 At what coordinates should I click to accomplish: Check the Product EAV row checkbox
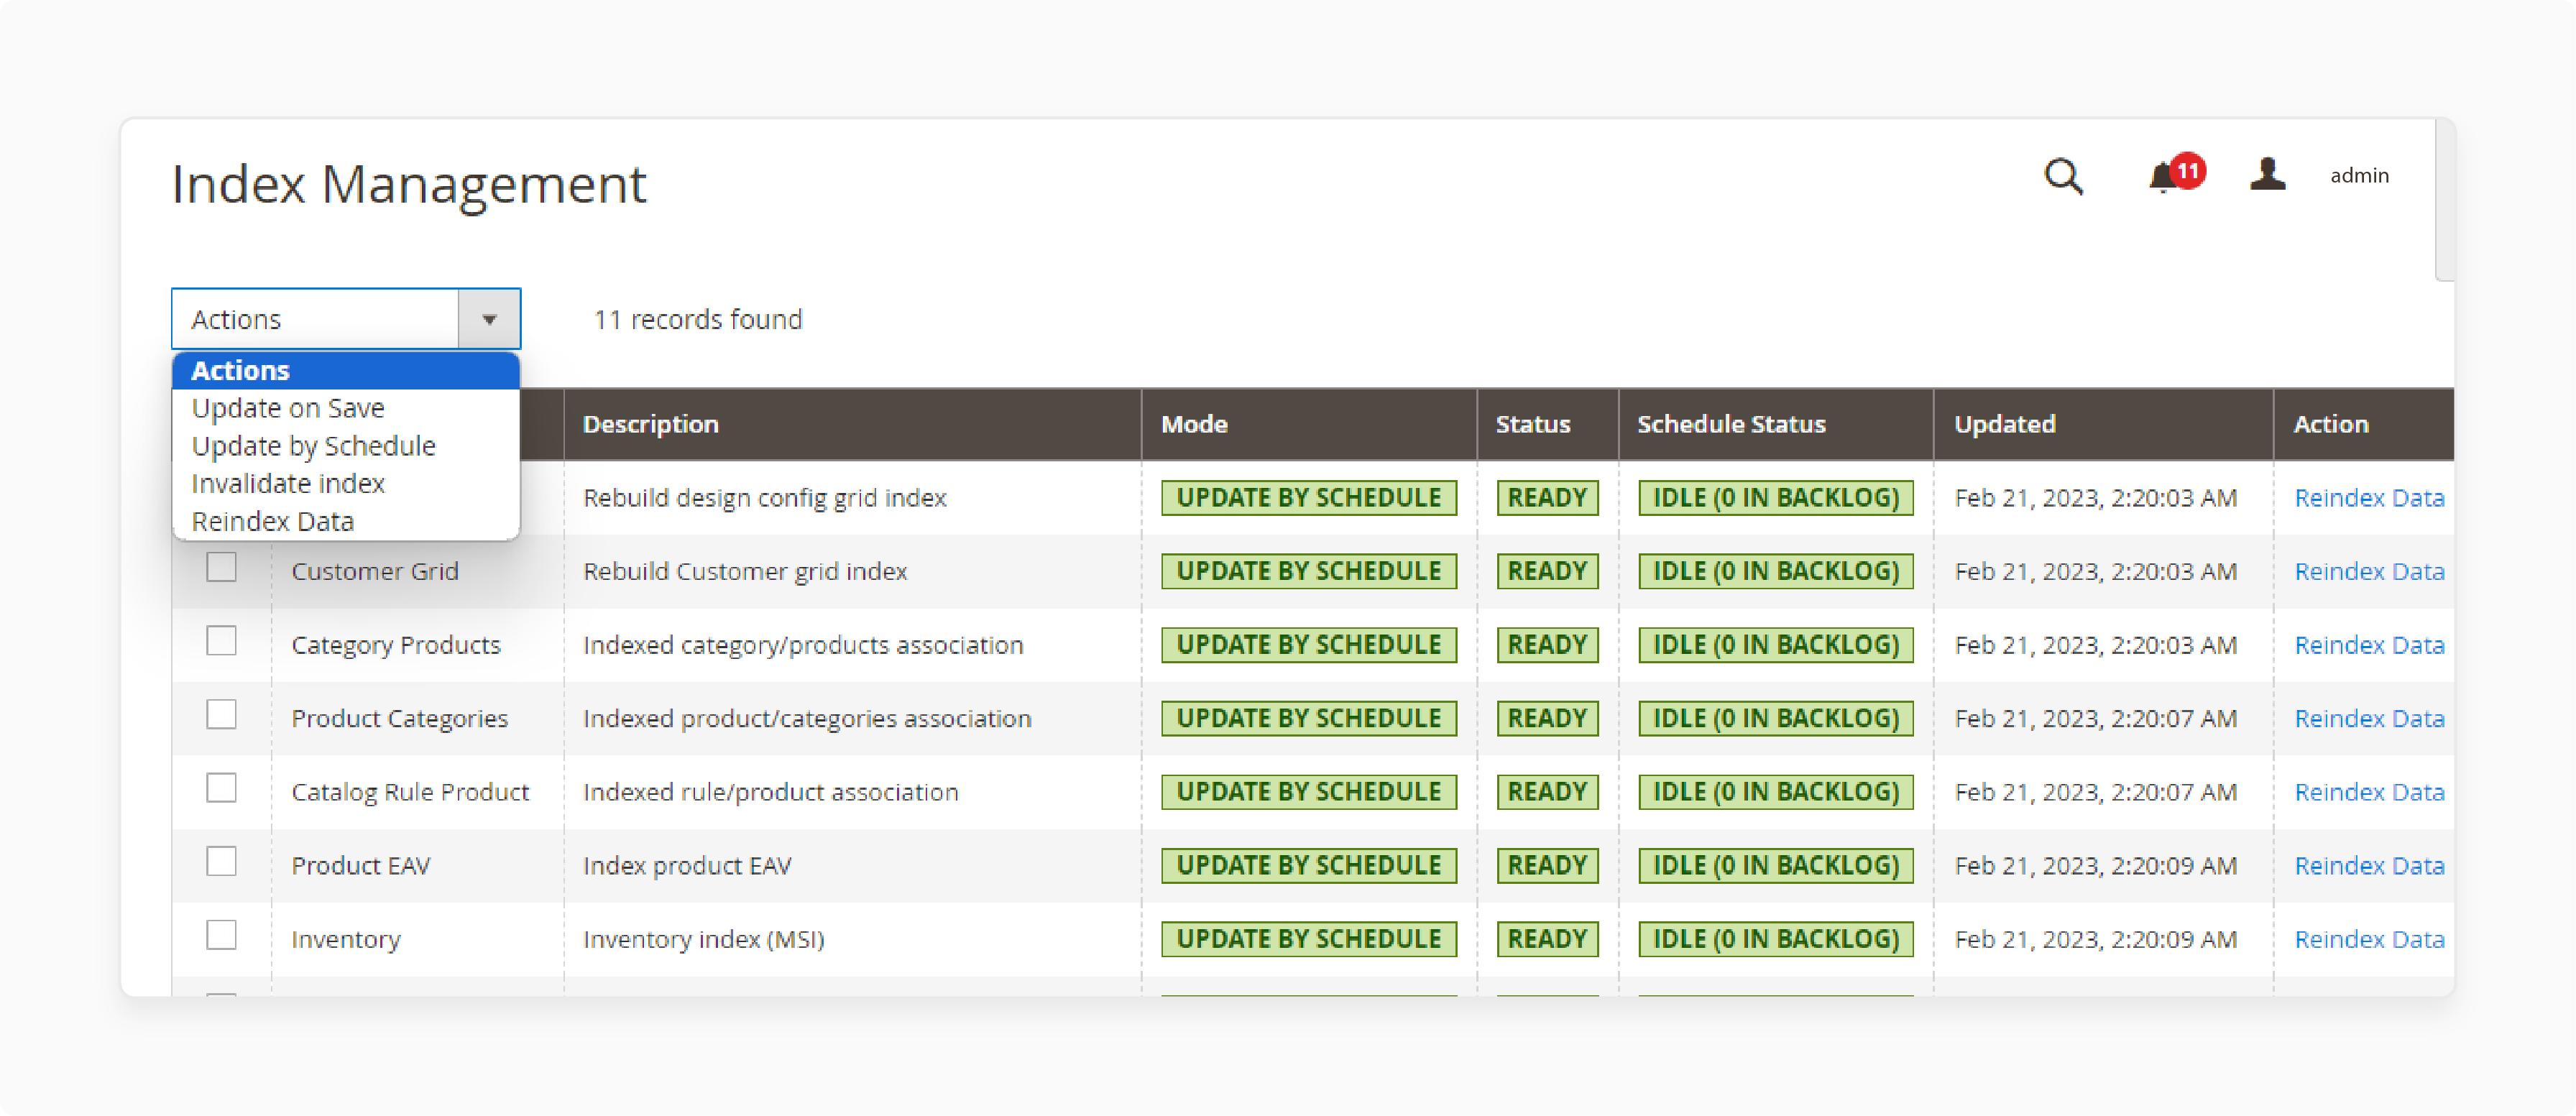point(221,861)
